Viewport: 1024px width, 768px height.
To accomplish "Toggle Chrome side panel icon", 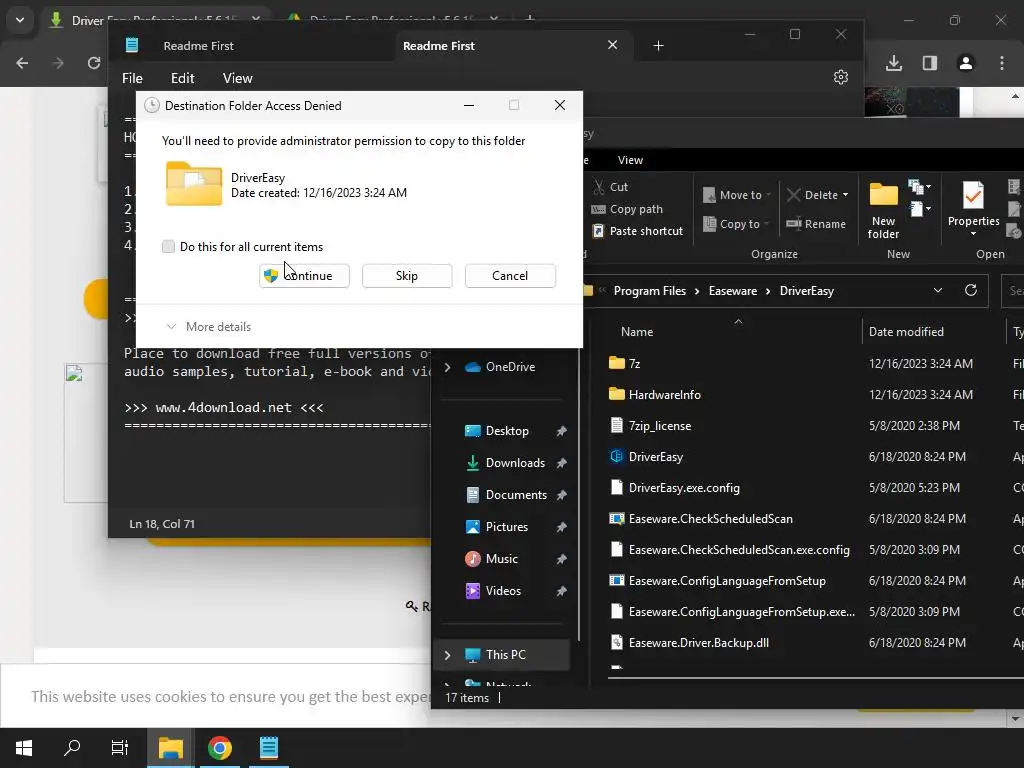I will [x=929, y=63].
